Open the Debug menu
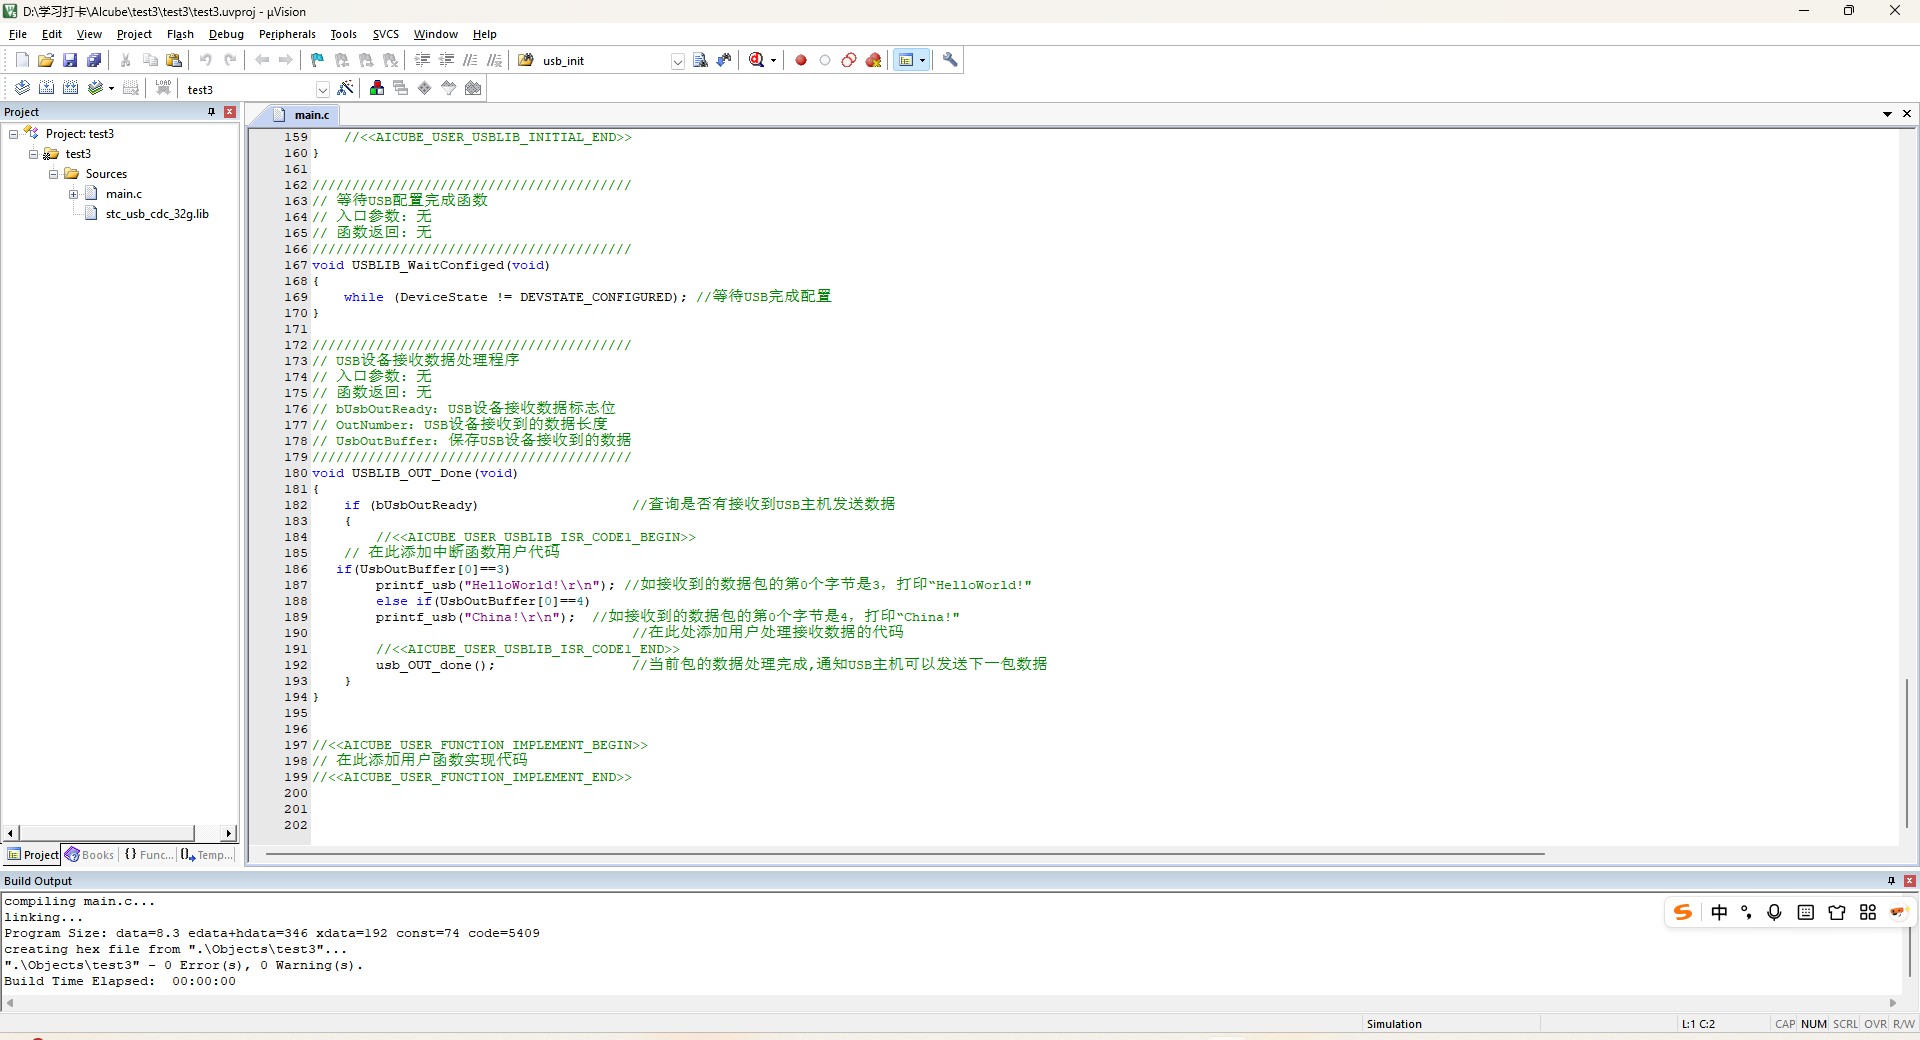 click(226, 34)
